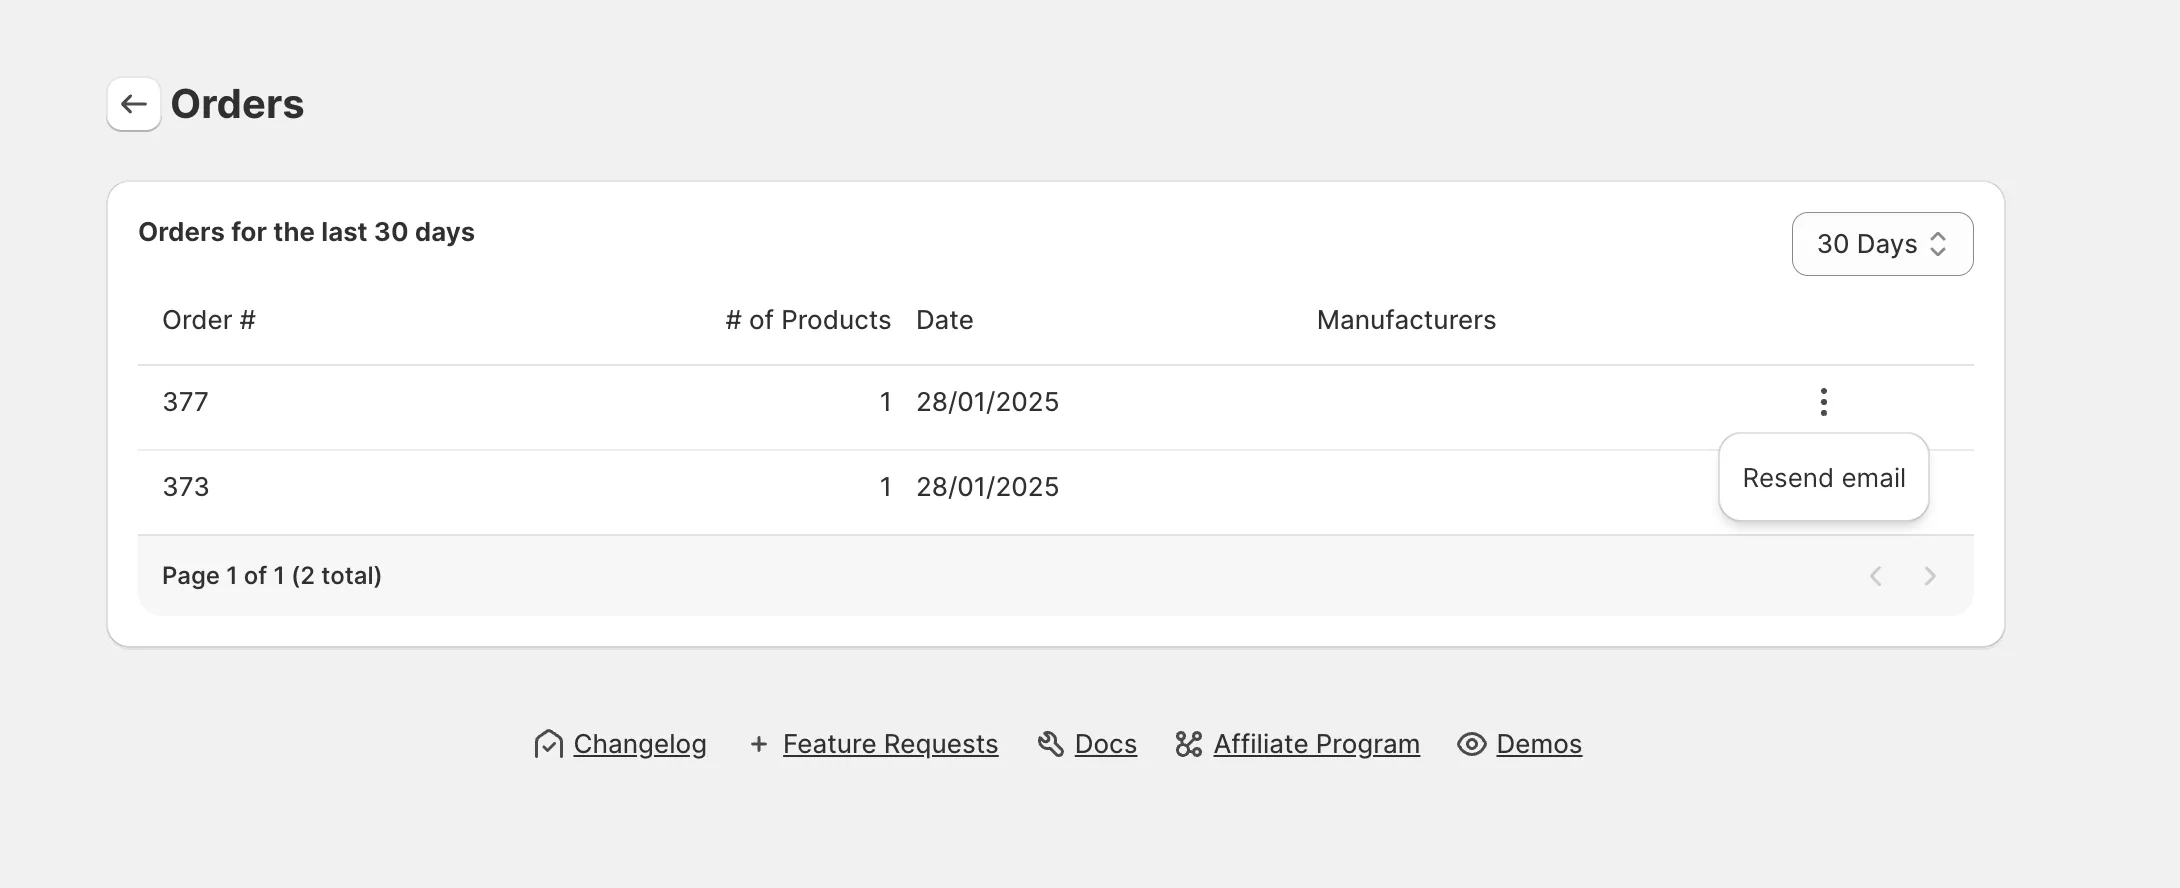2180x888 pixels.
Task: Click the plus icon beside Feature Requests
Action: [757, 744]
